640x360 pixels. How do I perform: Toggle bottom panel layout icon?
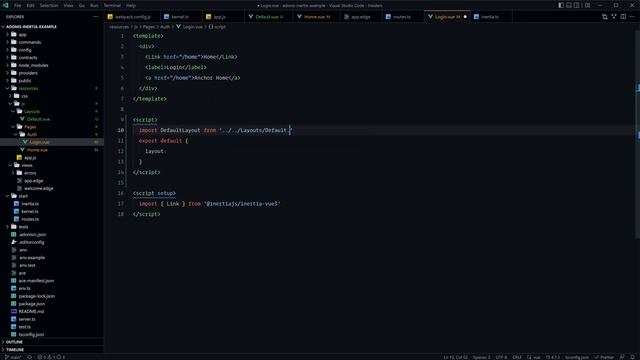pos(569,5)
